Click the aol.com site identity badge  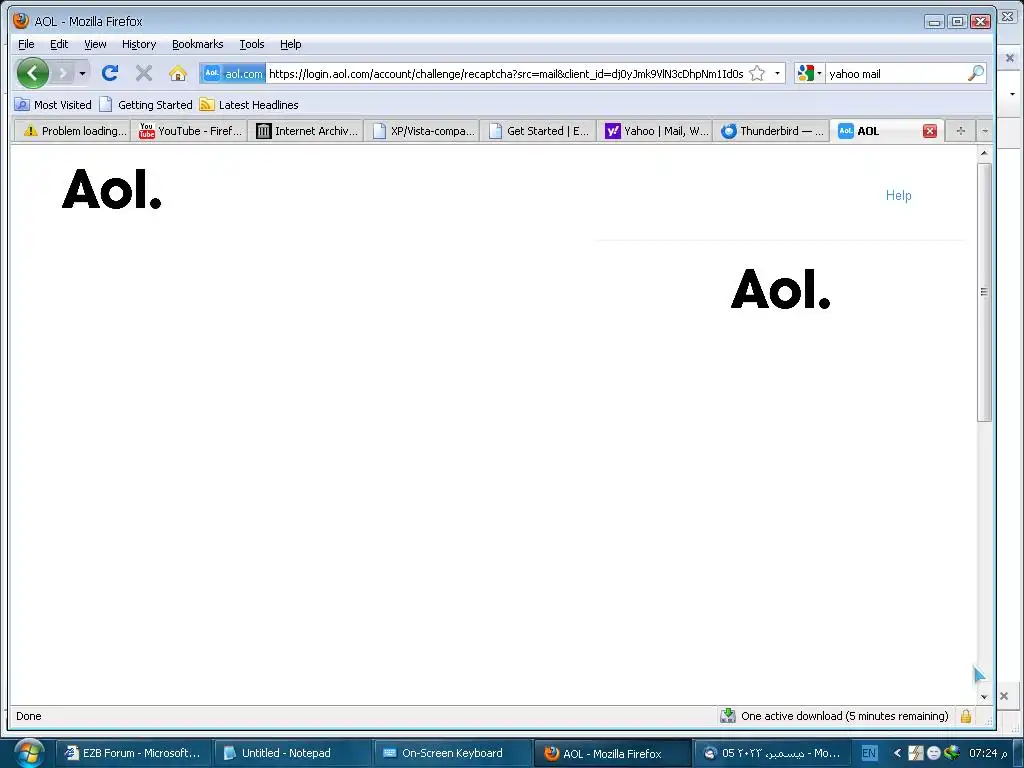(x=232, y=74)
